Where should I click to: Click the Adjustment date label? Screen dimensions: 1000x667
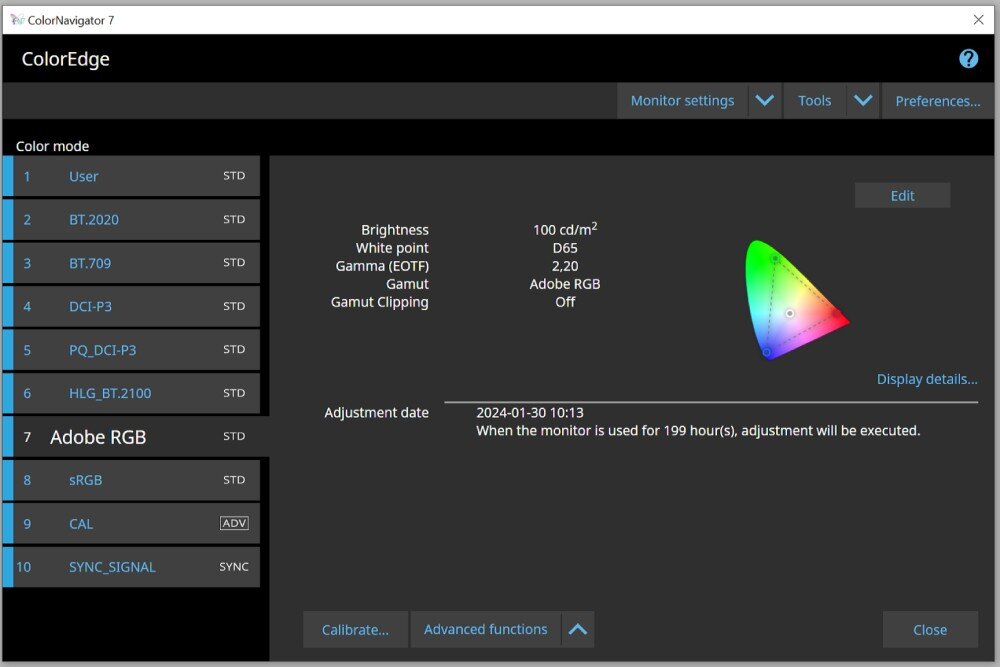[x=376, y=413]
